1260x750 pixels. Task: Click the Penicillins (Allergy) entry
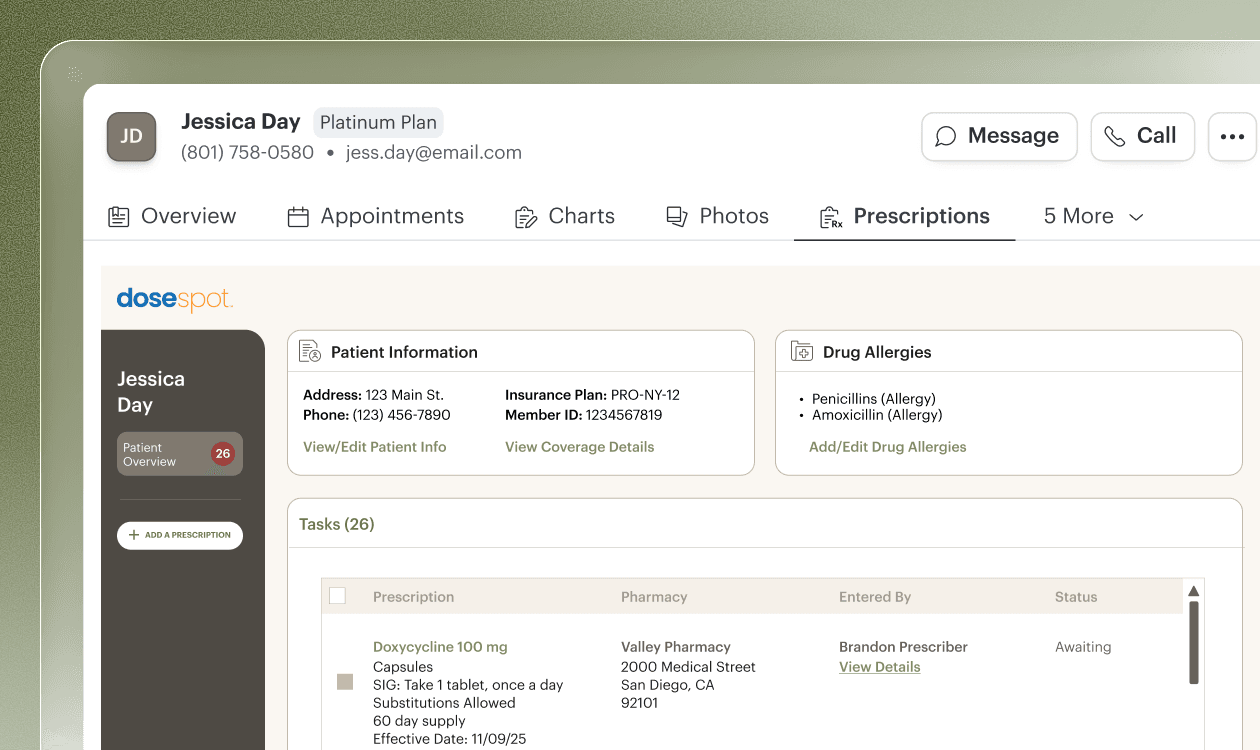(874, 399)
